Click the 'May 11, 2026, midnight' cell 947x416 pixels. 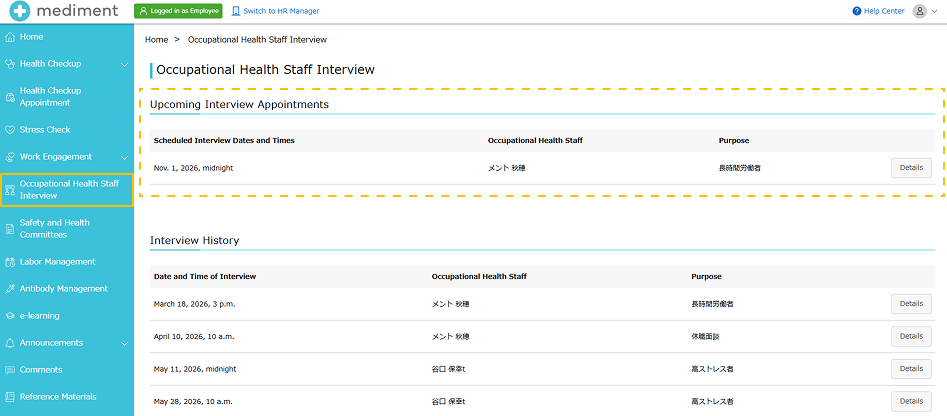(x=195, y=369)
